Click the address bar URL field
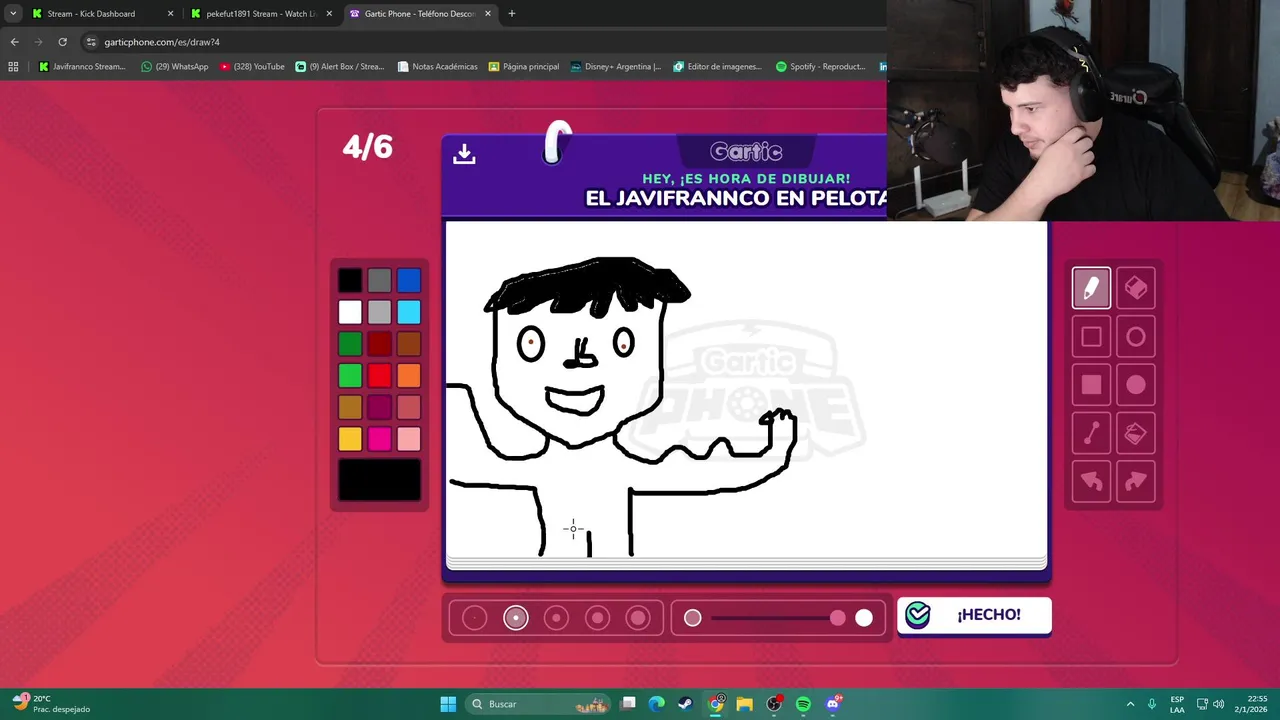The height and width of the screenshot is (720, 1280). (x=480, y=42)
